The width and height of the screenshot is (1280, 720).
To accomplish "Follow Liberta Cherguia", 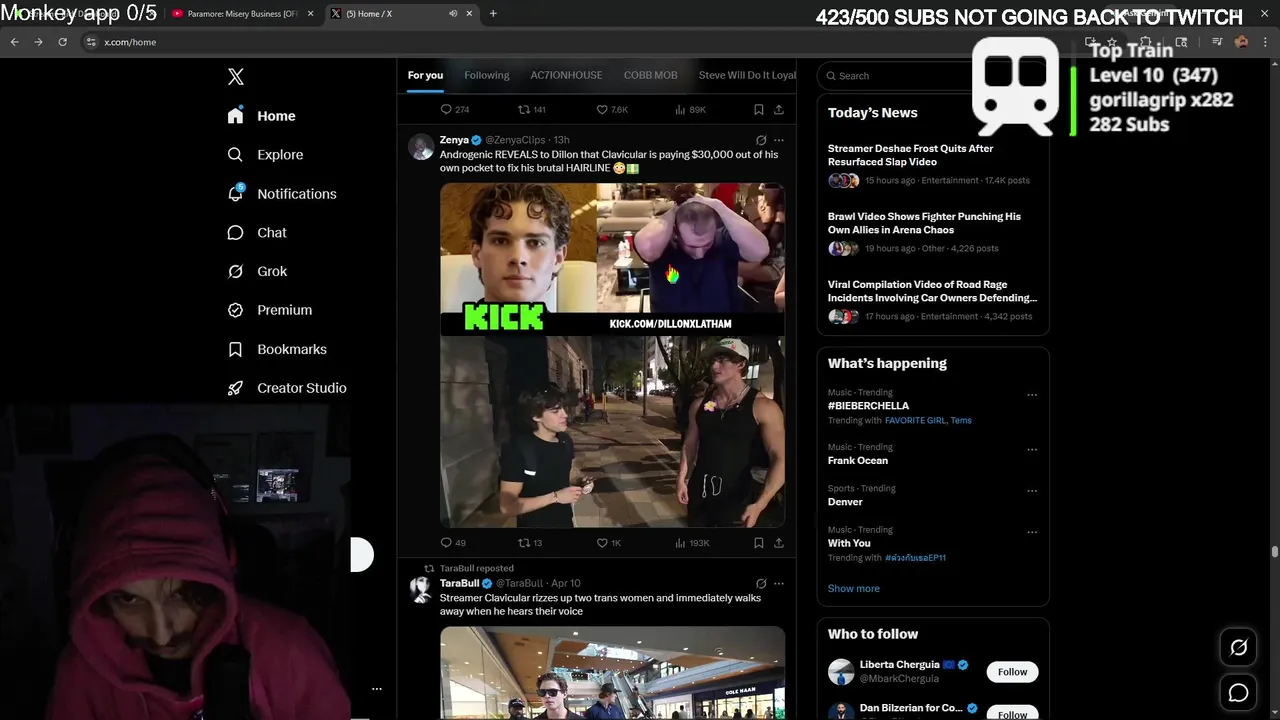I will click(1012, 672).
